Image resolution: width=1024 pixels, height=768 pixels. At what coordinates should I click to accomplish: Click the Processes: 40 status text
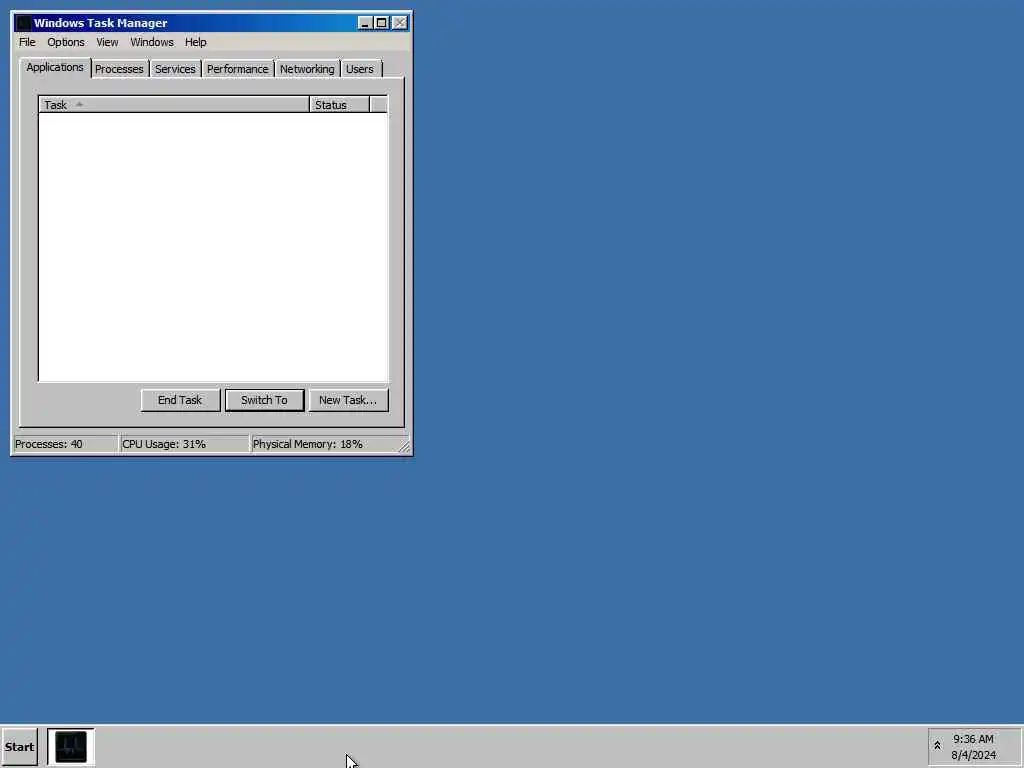[49, 444]
